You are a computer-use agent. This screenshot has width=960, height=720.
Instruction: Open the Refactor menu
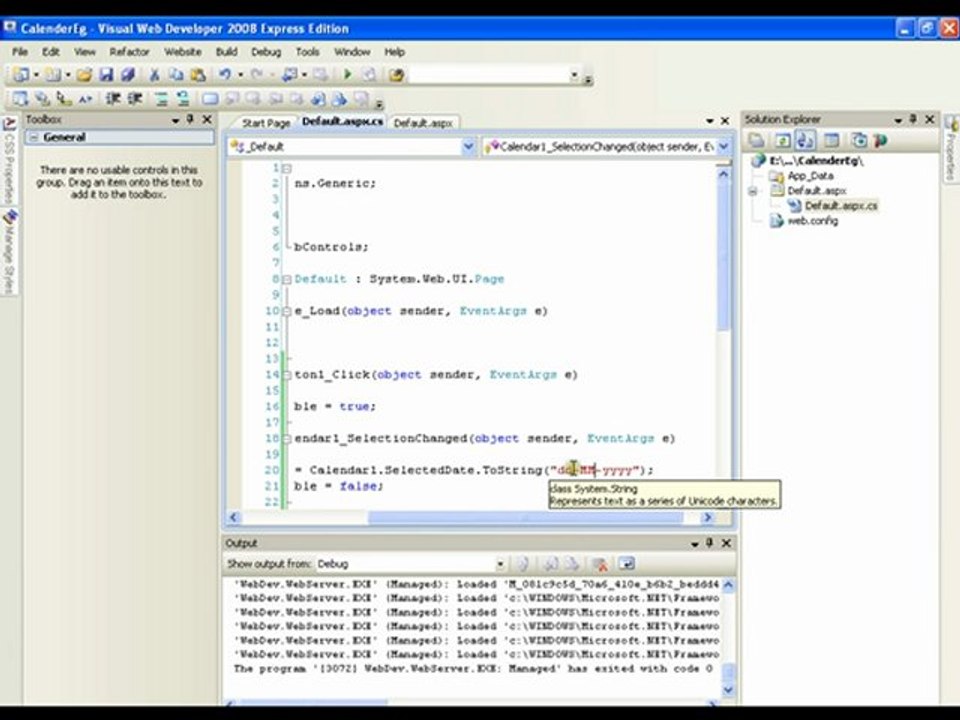click(x=129, y=52)
